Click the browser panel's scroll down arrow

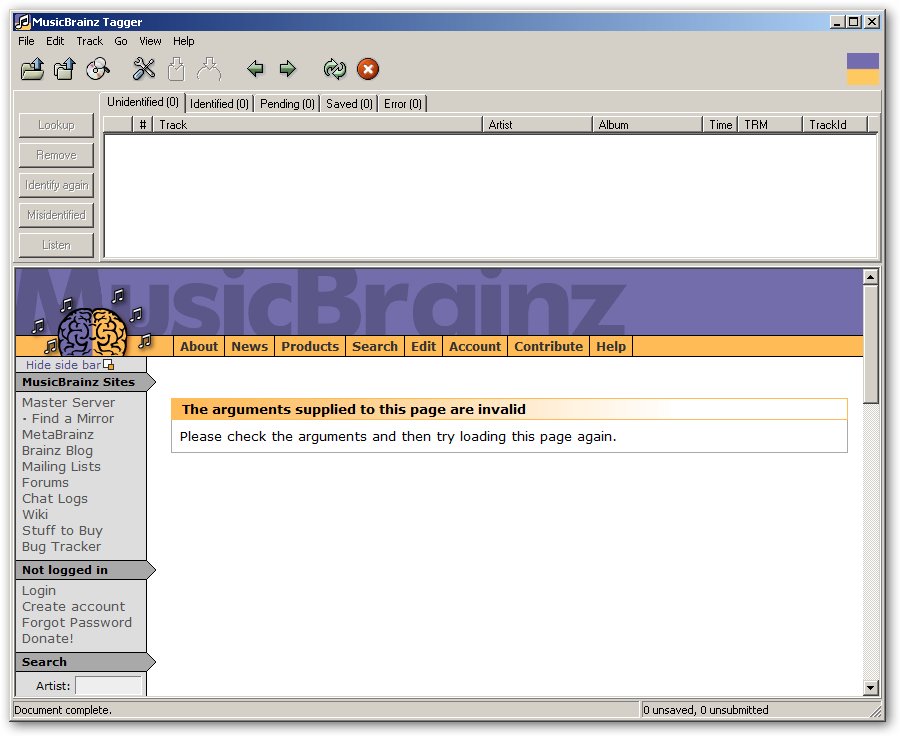click(870, 687)
